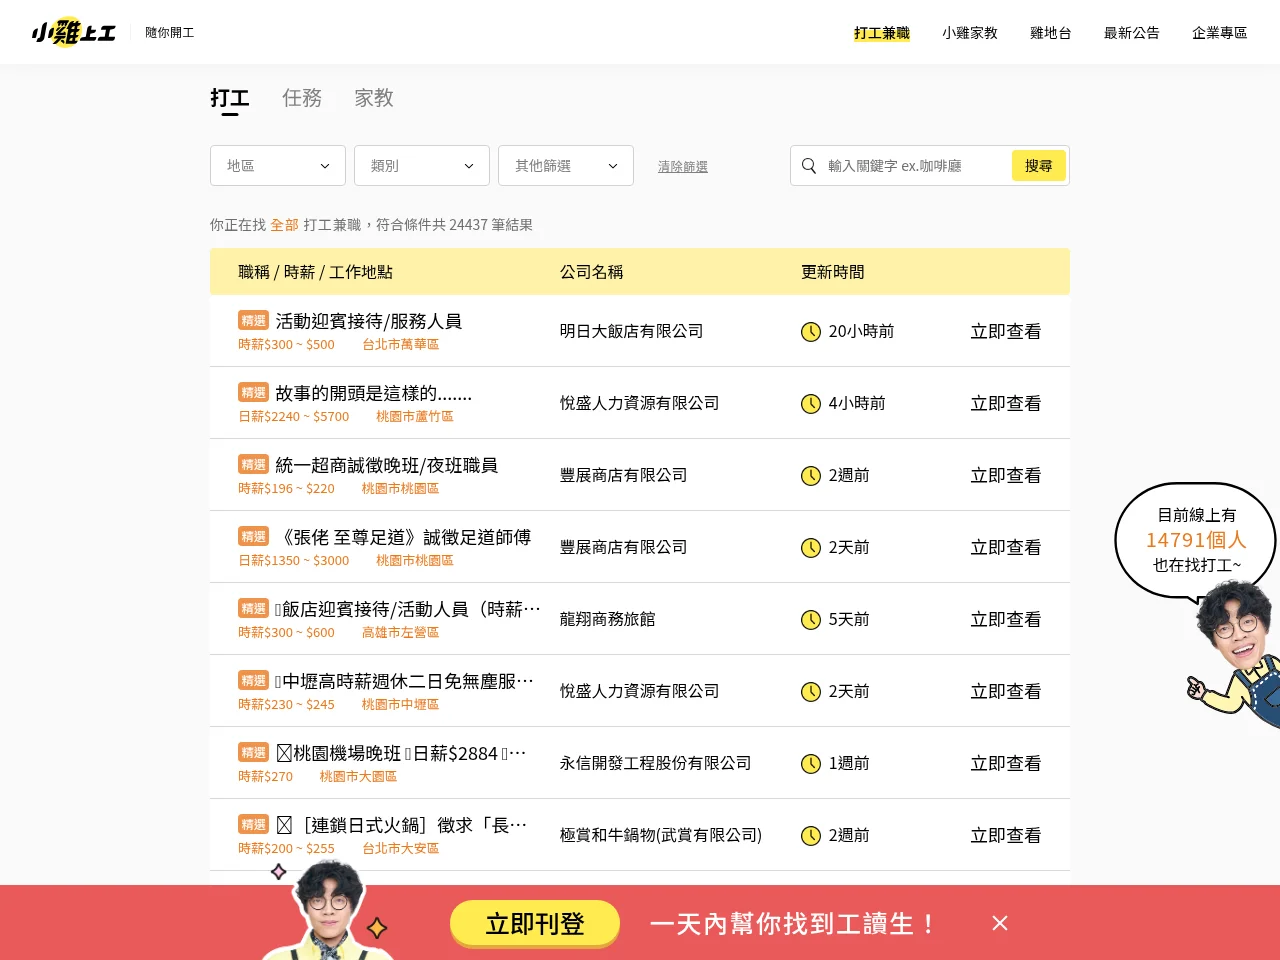Open 最新公告 in top navigation
The image size is (1280, 960).
click(x=1132, y=33)
